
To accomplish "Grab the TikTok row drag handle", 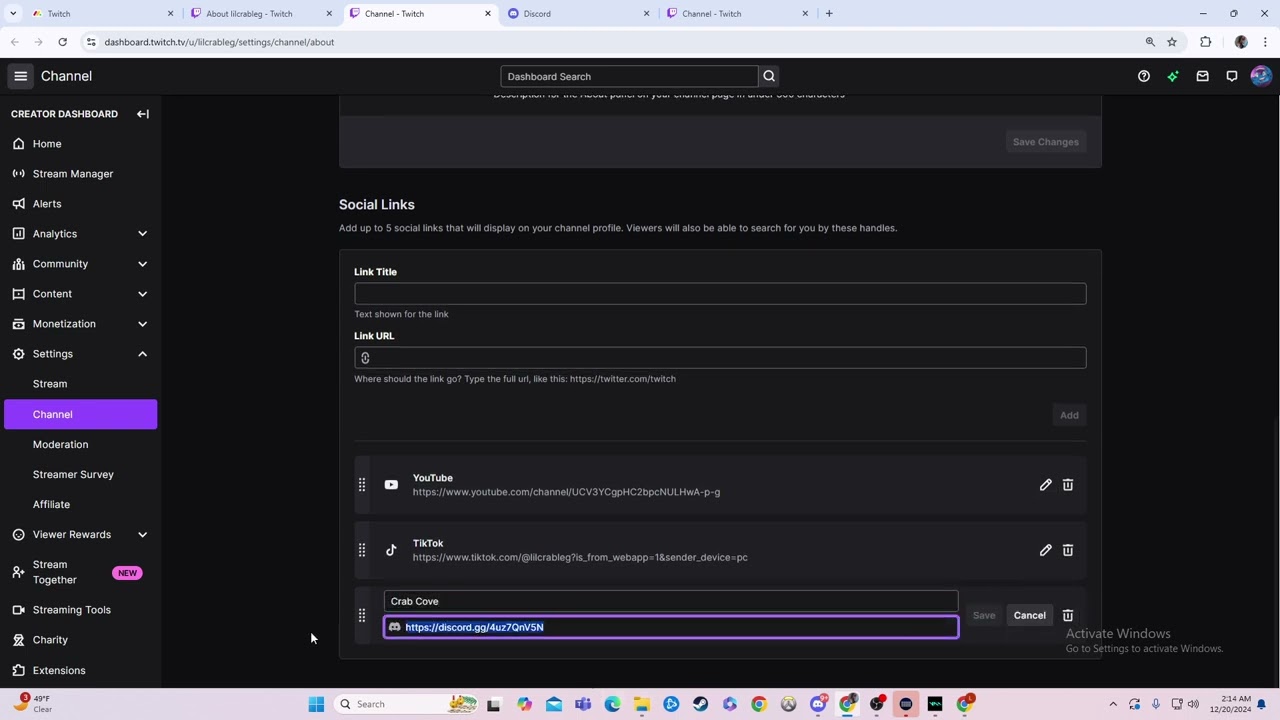I will pos(362,550).
